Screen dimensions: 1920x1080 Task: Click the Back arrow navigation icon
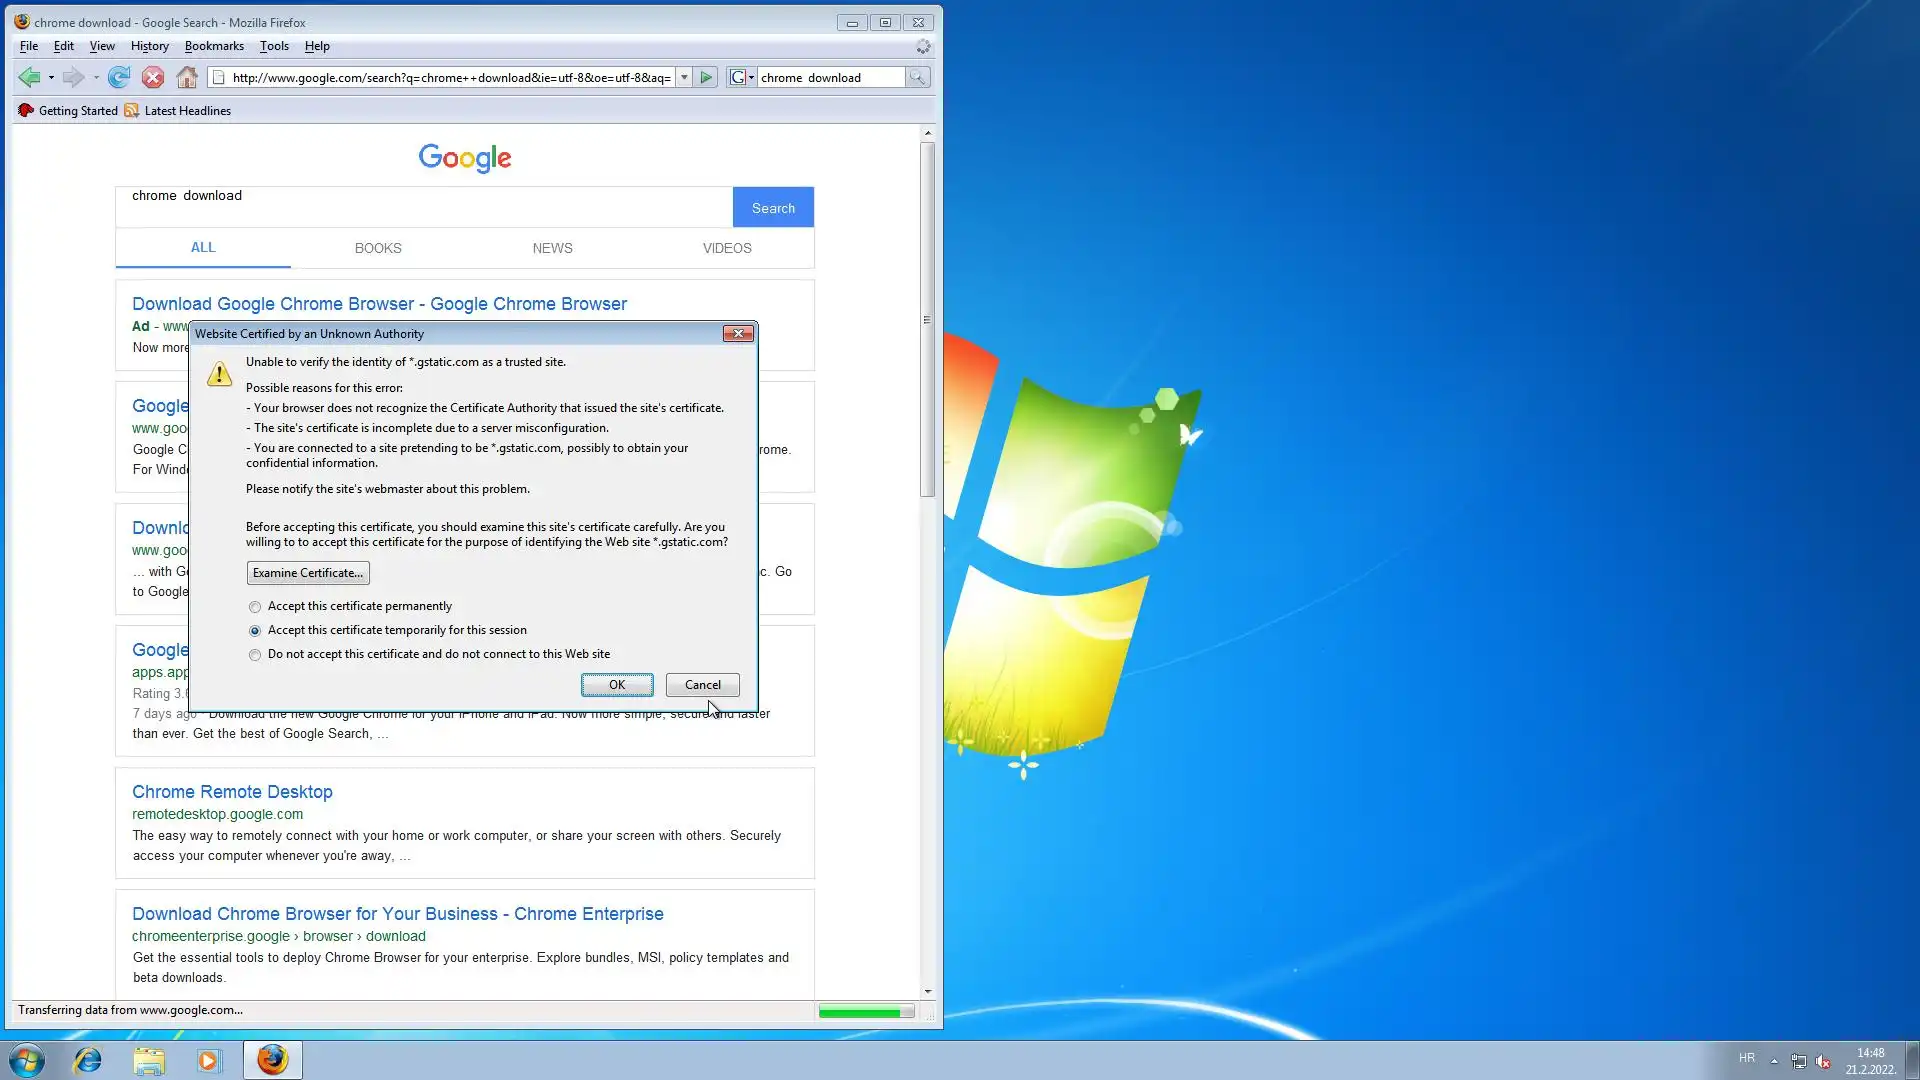(x=29, y=77)
